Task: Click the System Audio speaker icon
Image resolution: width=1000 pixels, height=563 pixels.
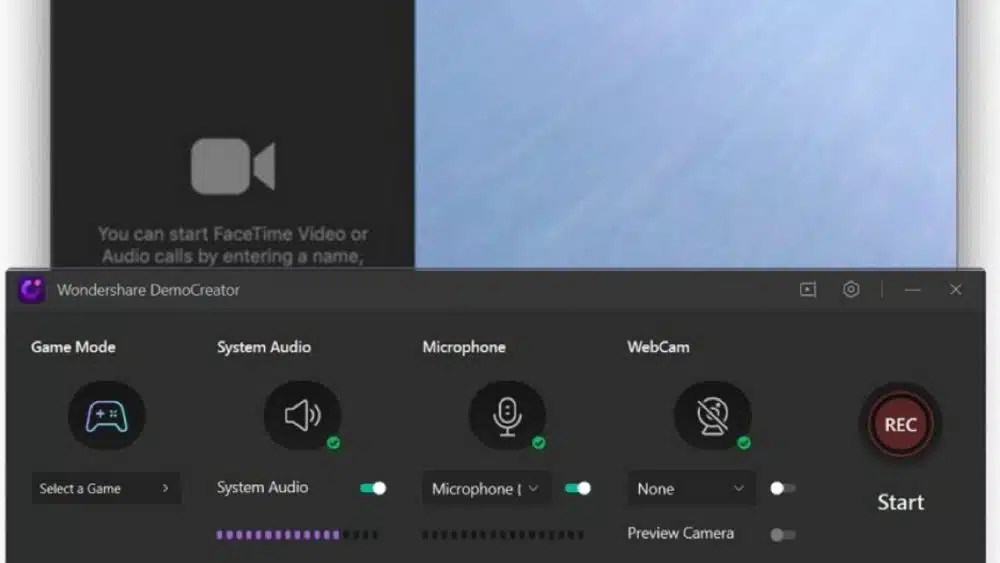Action: click(302, 415)
